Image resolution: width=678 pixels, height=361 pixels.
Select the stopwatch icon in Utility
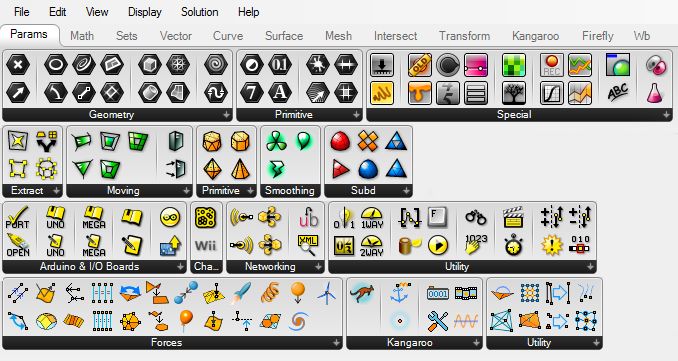tap(513, 245)
